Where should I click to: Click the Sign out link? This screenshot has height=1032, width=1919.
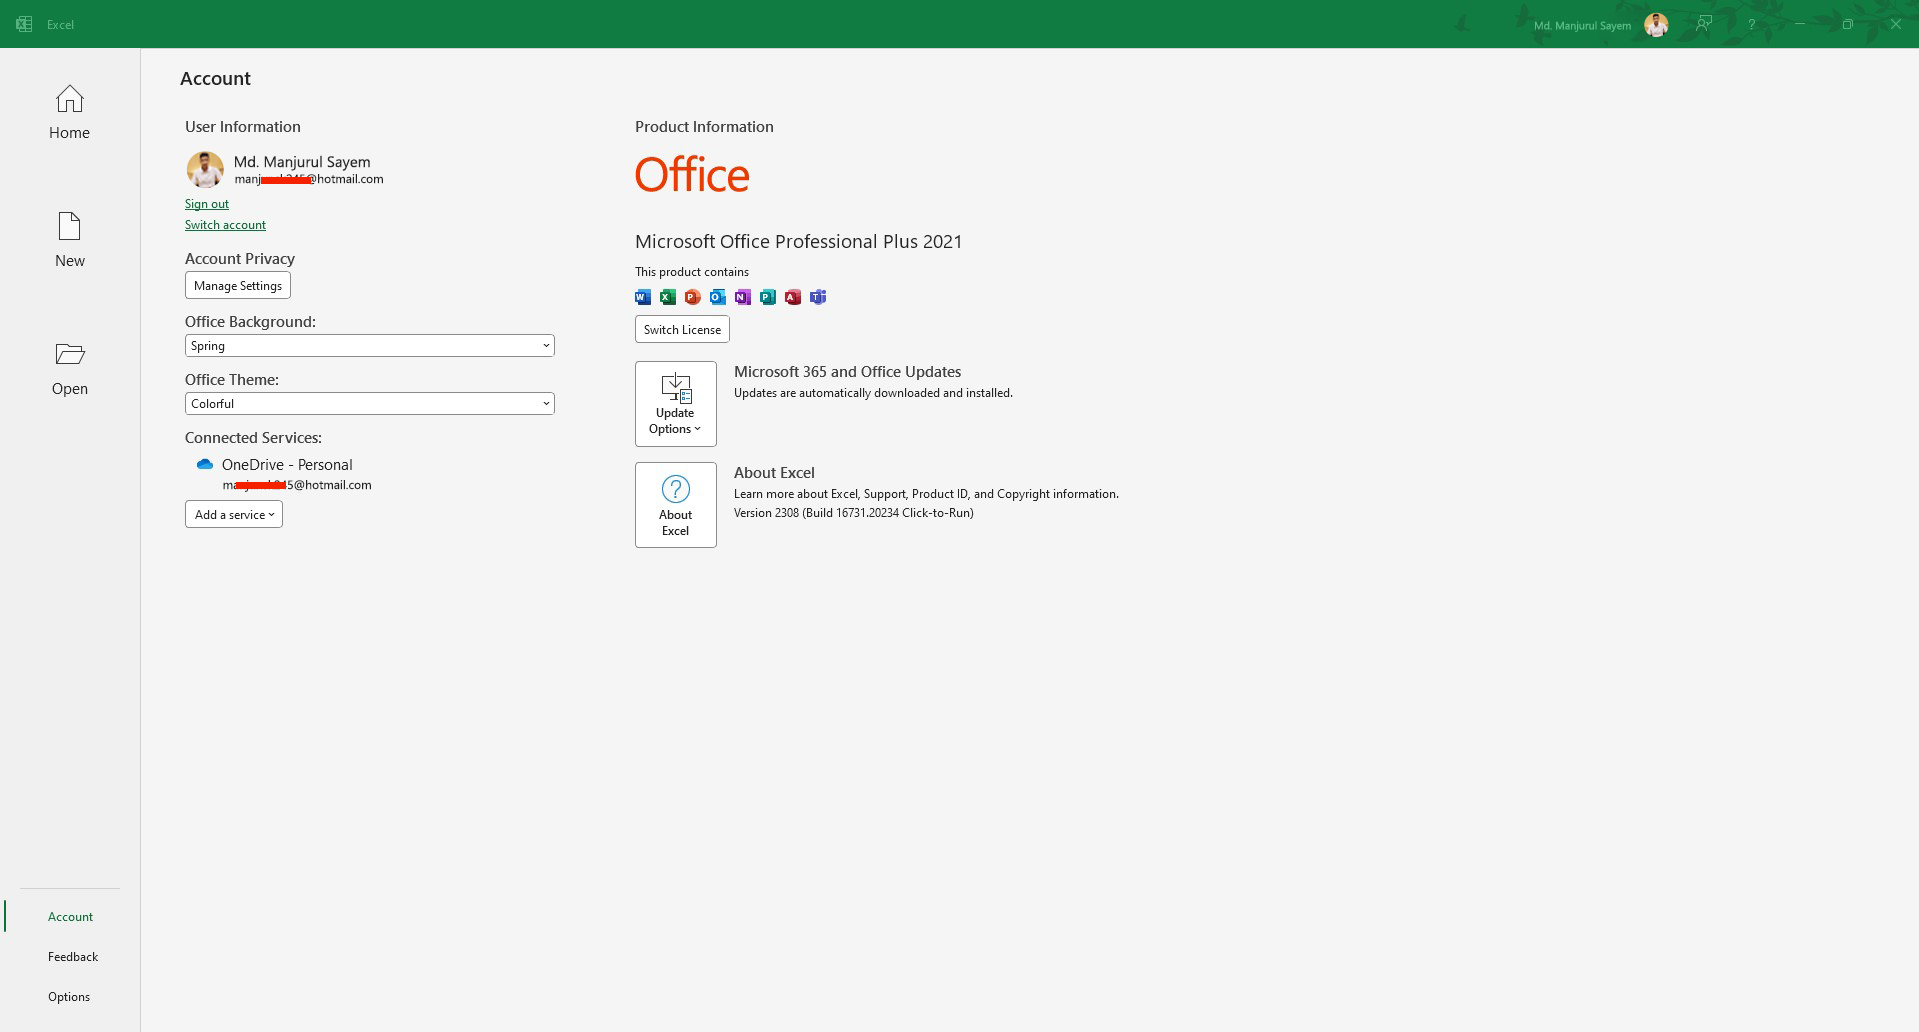coord(207,204)
